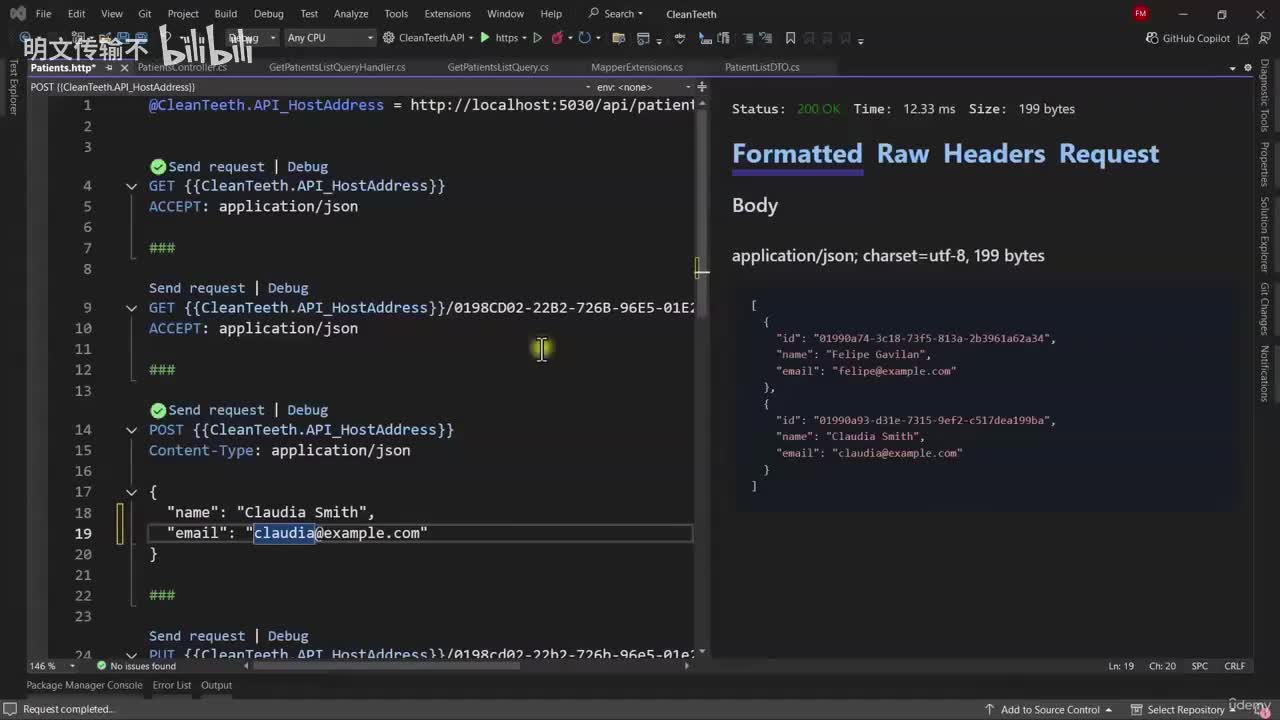Open the Error List tab
Screen dimensions: 1280x720
[x=172, y=685]
